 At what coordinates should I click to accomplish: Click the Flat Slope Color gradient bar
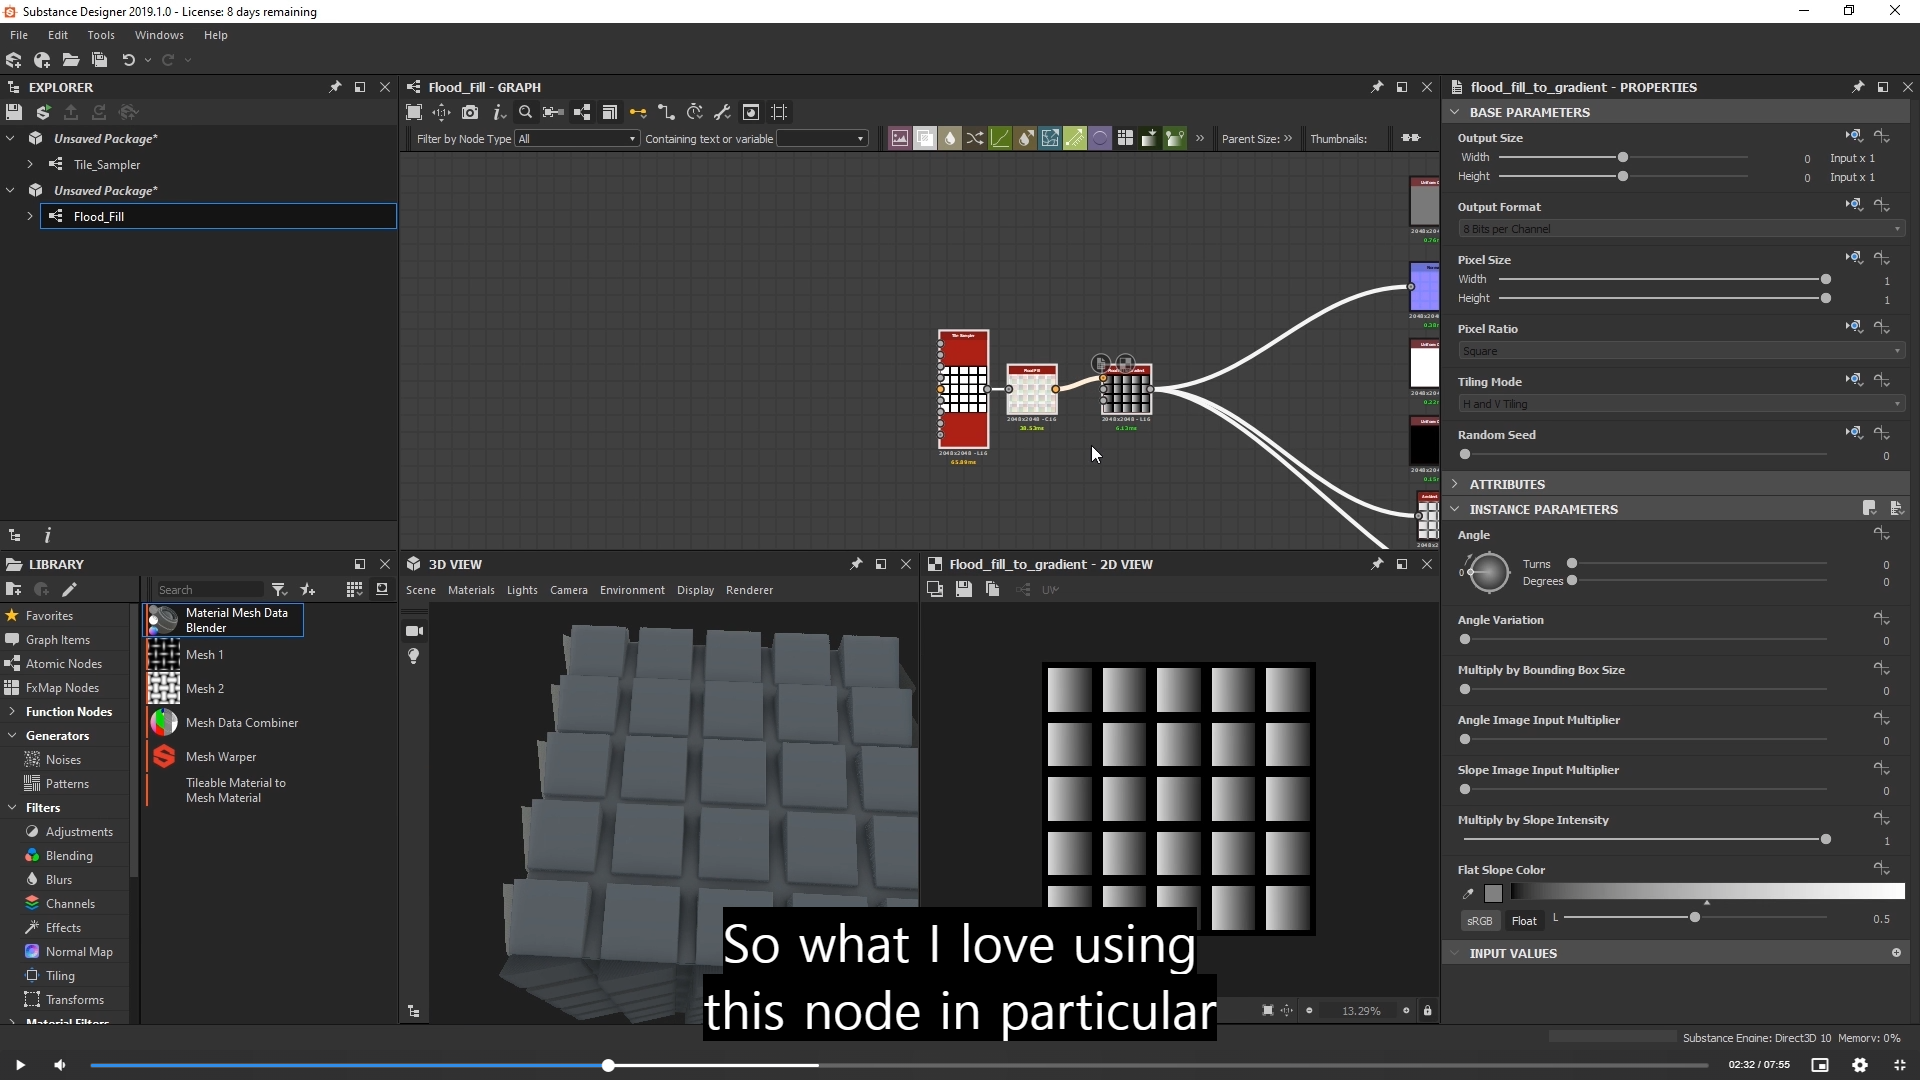[x=1706, y=892]
